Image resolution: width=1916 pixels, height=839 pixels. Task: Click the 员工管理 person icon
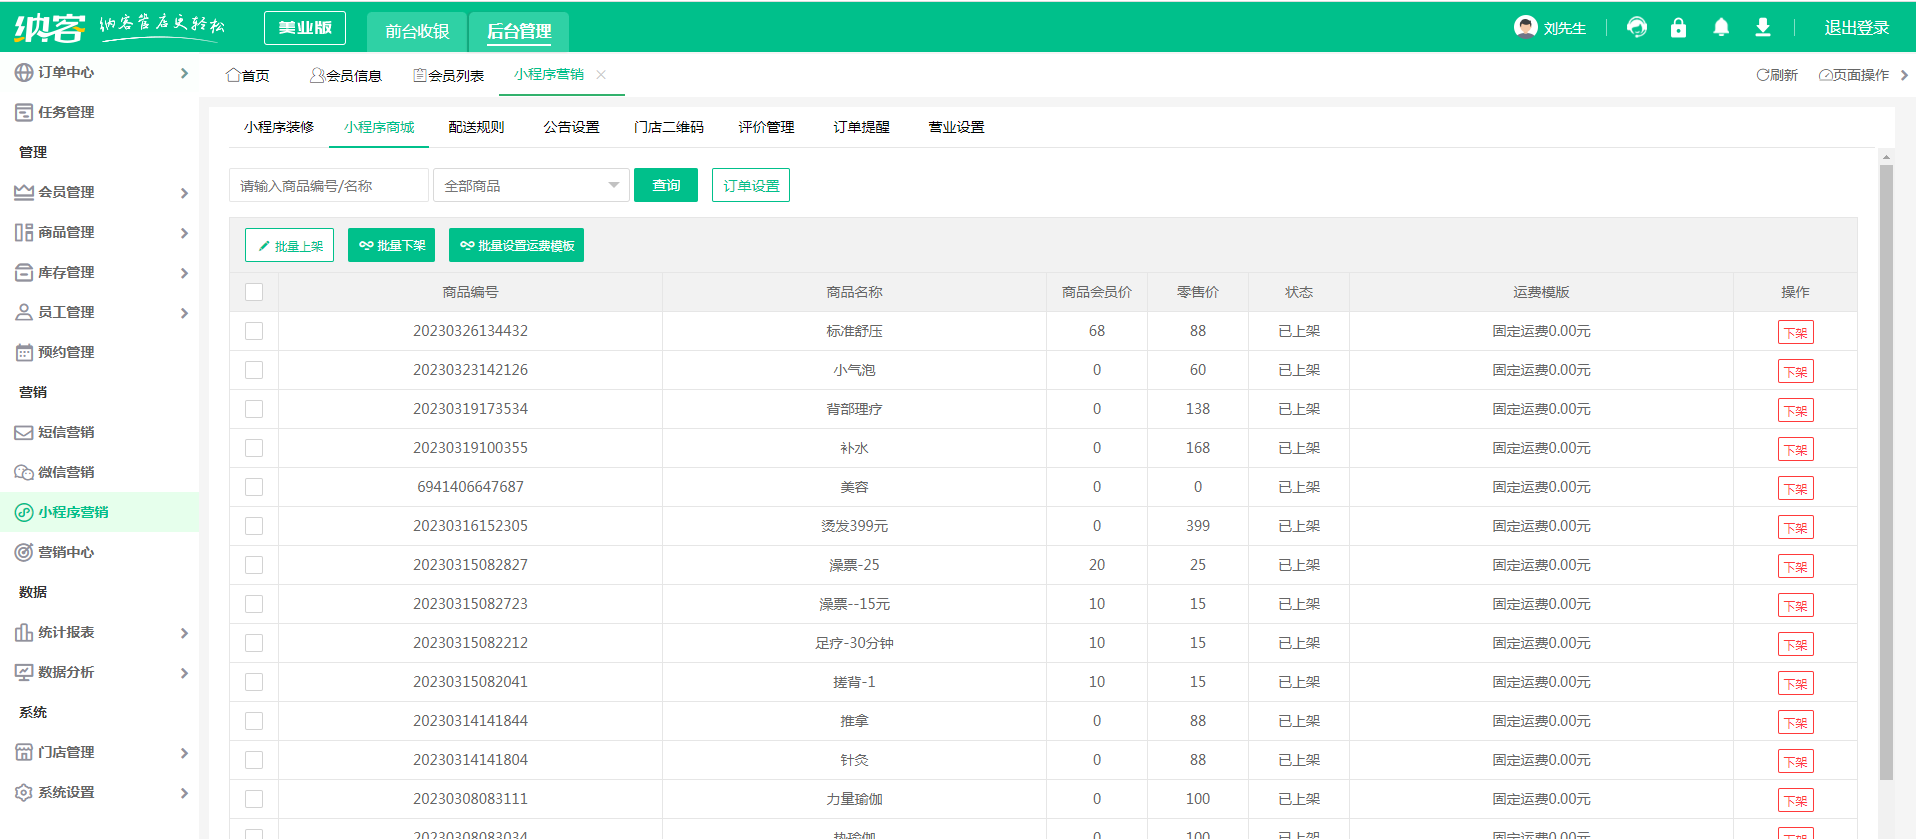tap(24, 312)
